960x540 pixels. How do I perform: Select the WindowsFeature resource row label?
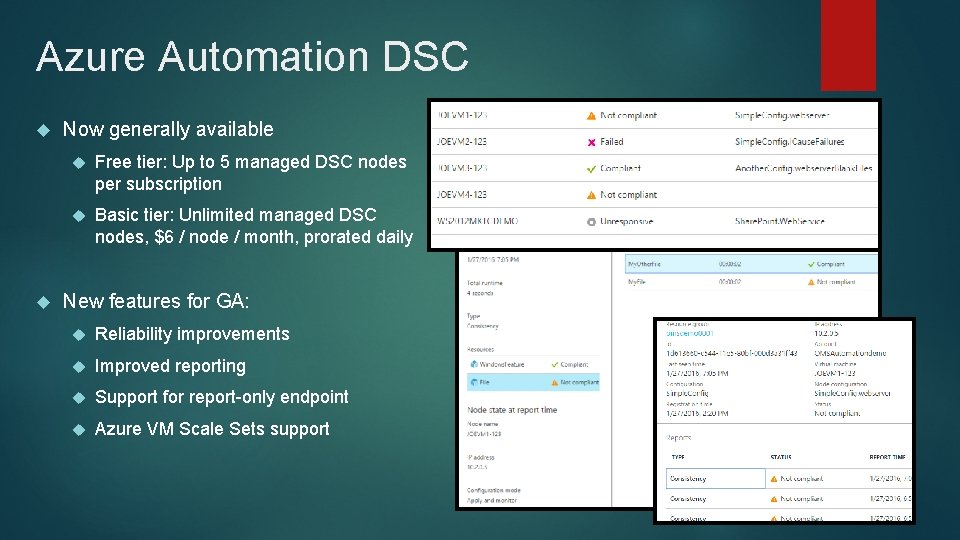[x=502, y=364]
